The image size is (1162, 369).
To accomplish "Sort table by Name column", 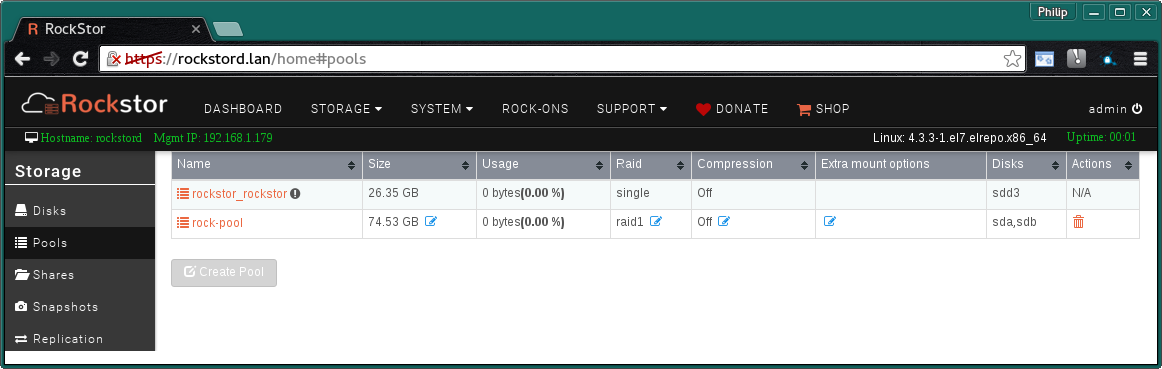I will [267, 164].
